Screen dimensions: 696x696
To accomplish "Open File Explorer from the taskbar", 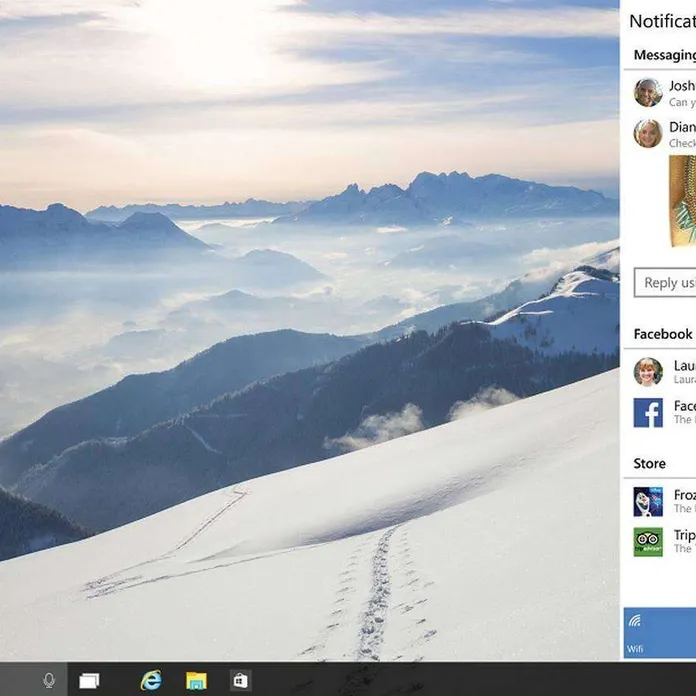I will 196,680.
